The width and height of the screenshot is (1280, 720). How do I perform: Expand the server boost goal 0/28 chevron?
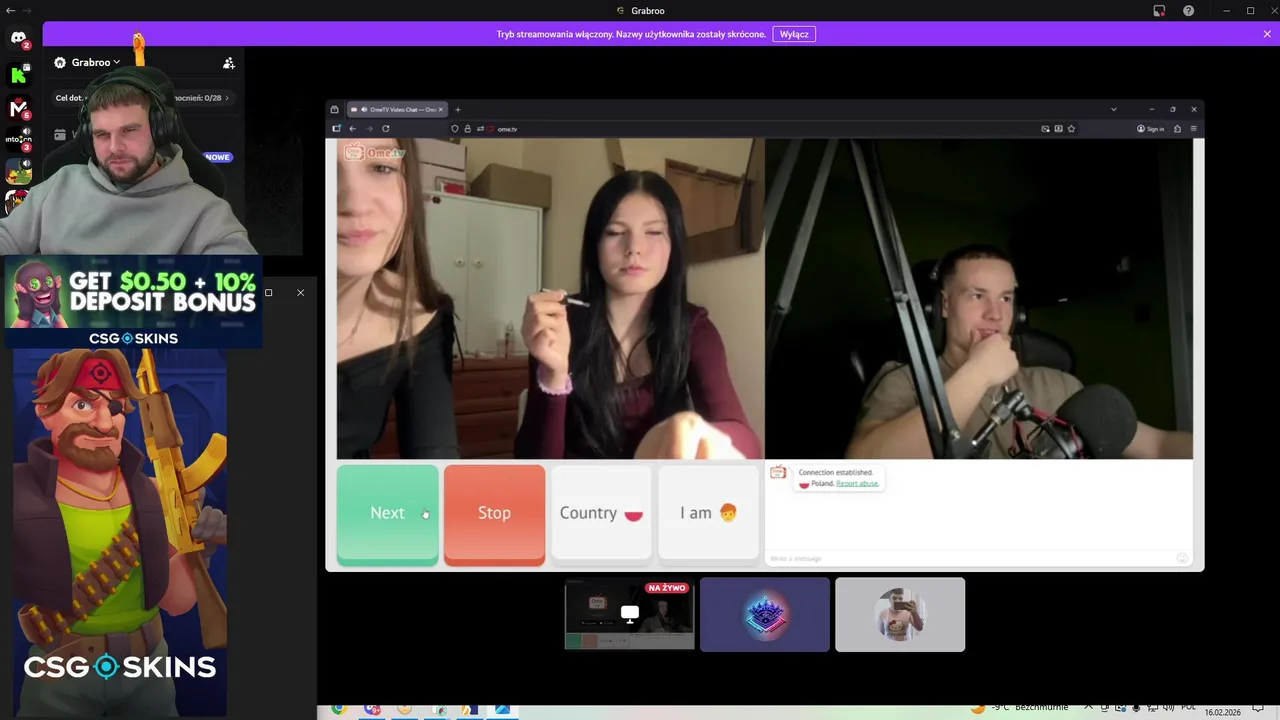click(227, 98)
